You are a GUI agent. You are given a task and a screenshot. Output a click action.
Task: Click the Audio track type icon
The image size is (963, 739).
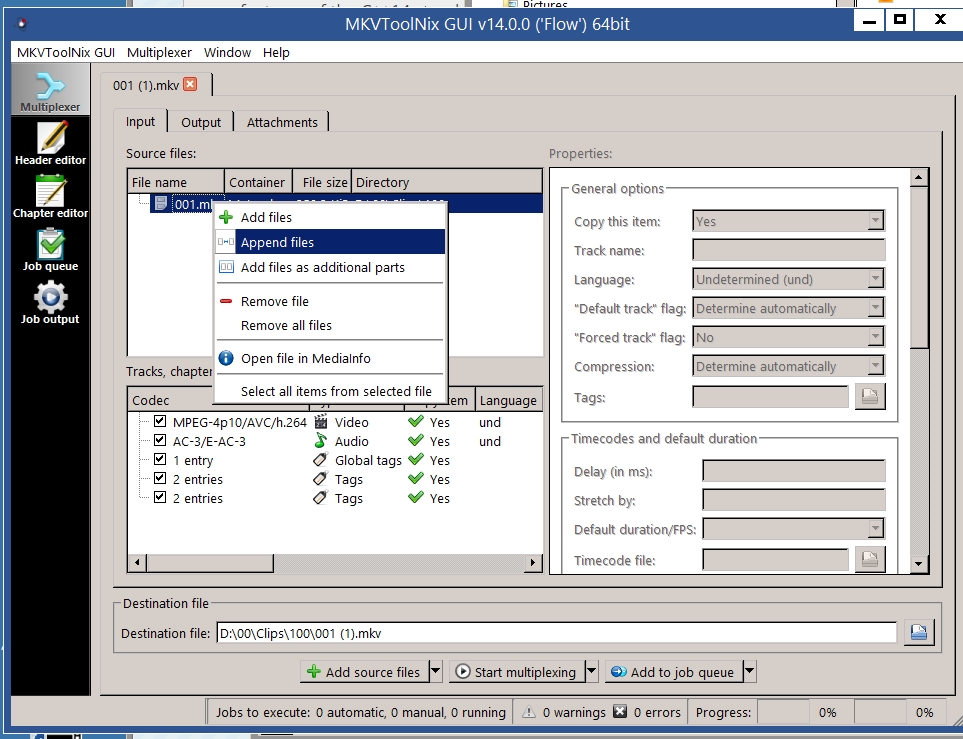(x=321, y=440)
